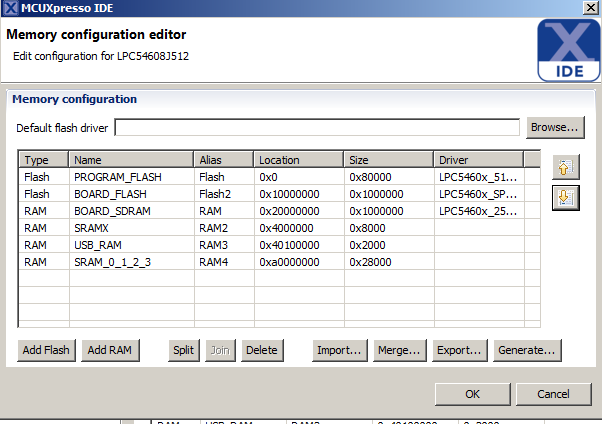Click the Driver column header
Image resolution: width=602 pixels, height=424 pixels.
point(478,160)
